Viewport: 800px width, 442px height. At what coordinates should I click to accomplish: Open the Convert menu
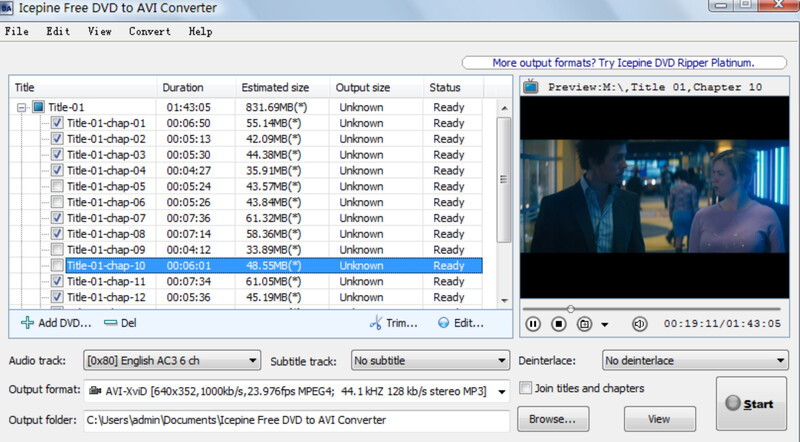pos(149,31)
